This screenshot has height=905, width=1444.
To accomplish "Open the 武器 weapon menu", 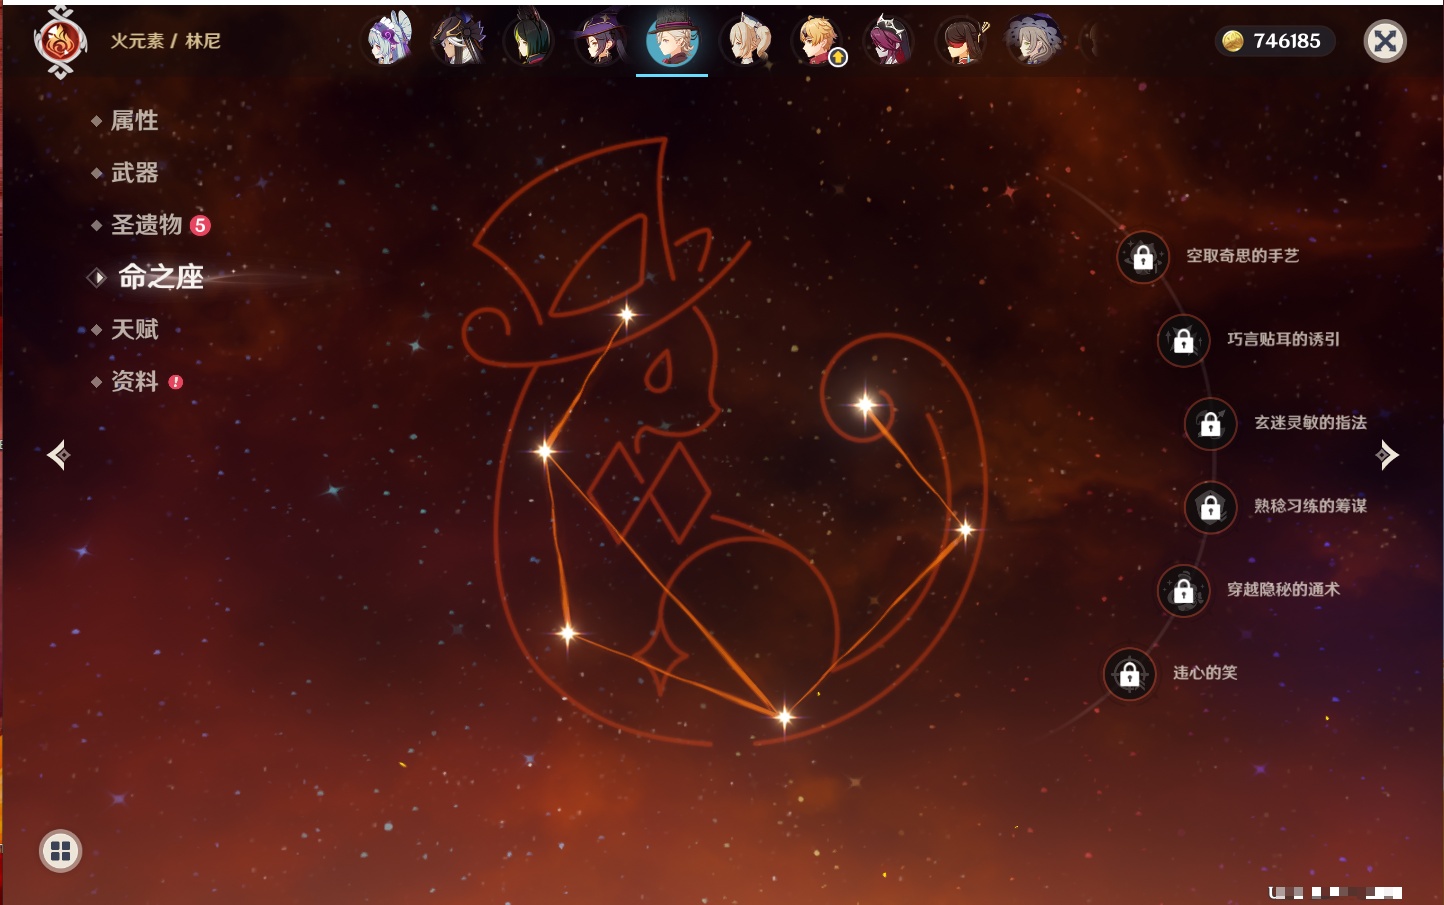I will point(134,173).
